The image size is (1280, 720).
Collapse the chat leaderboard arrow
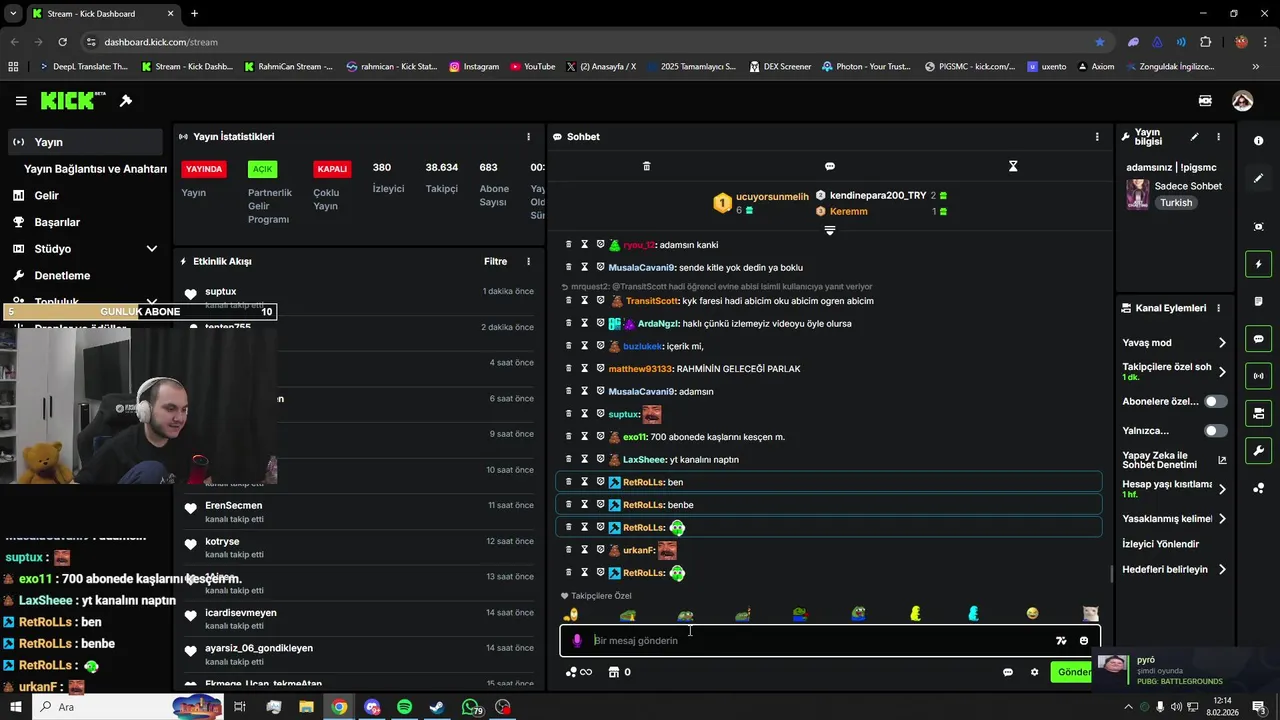(829, 231)
